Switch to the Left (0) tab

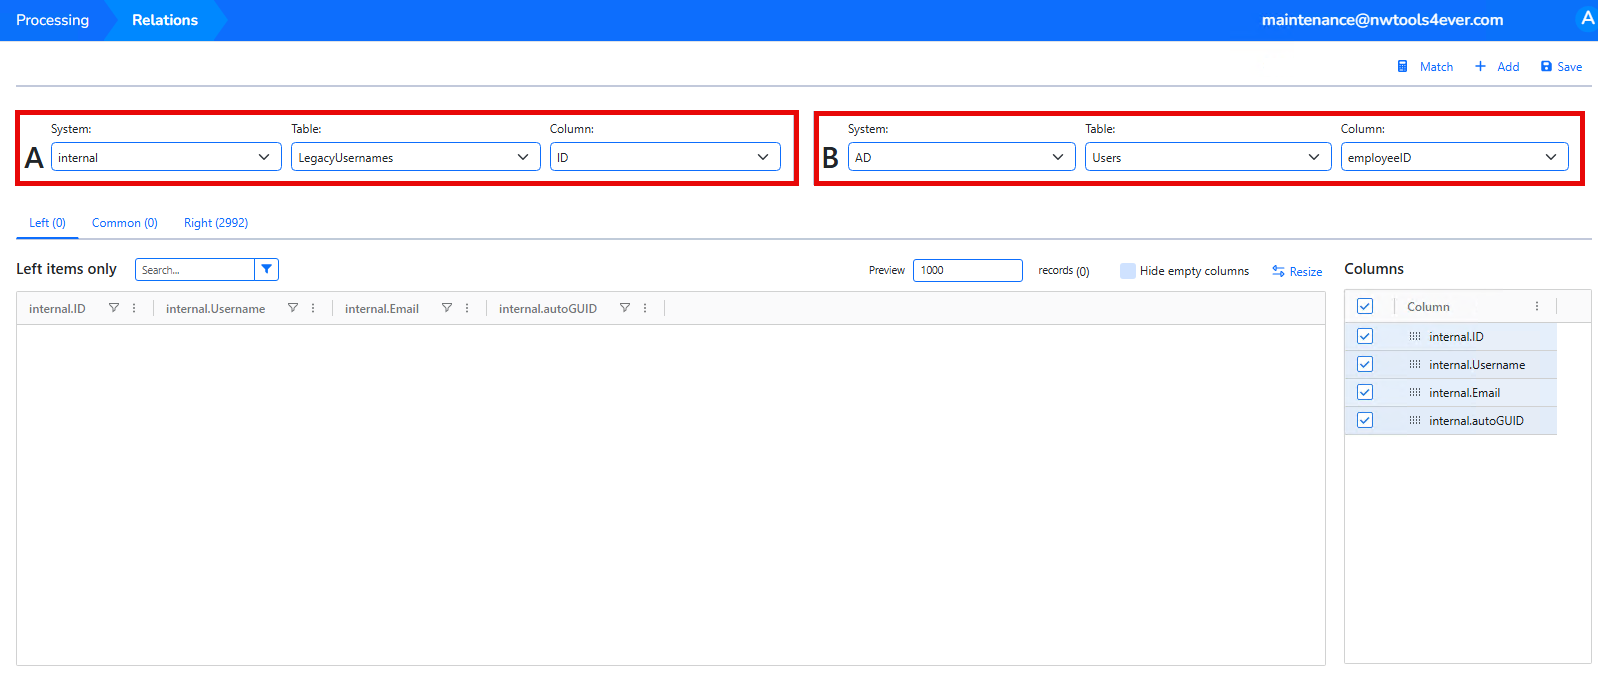pos(47,223)
